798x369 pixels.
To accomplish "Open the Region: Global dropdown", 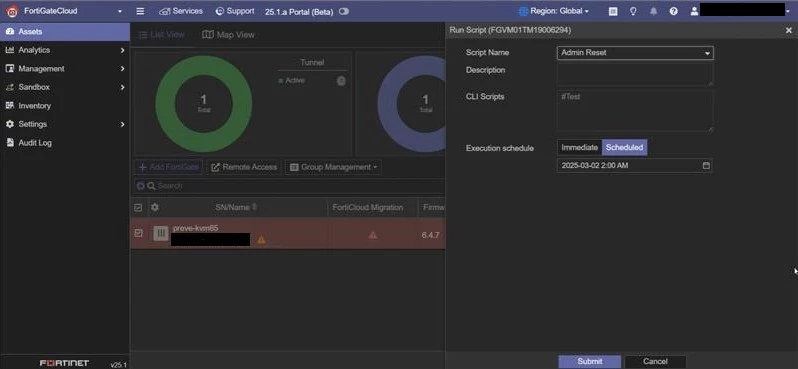I will 554,11.
